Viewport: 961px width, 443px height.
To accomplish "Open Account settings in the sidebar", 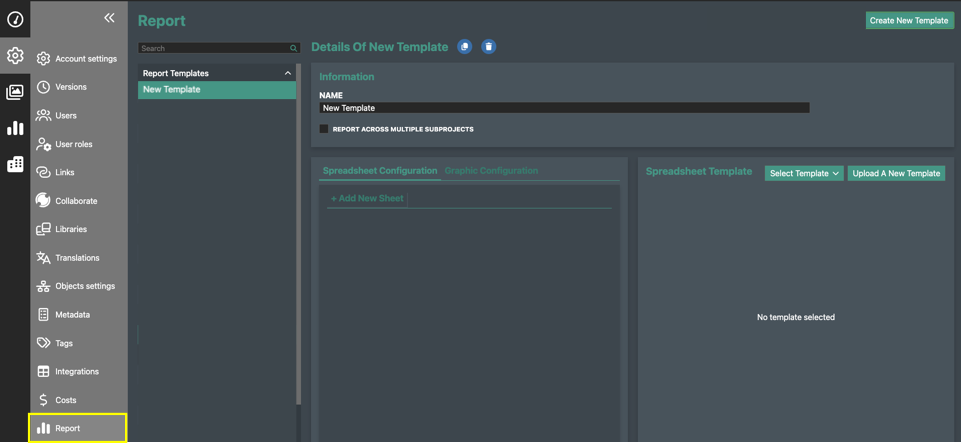I will point(85,59).
